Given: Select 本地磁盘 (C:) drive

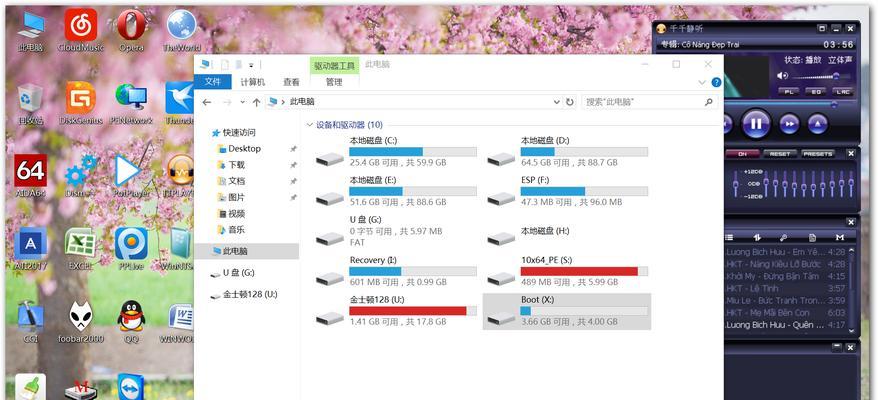Looking at the screenshot, I should pos(395,151).
